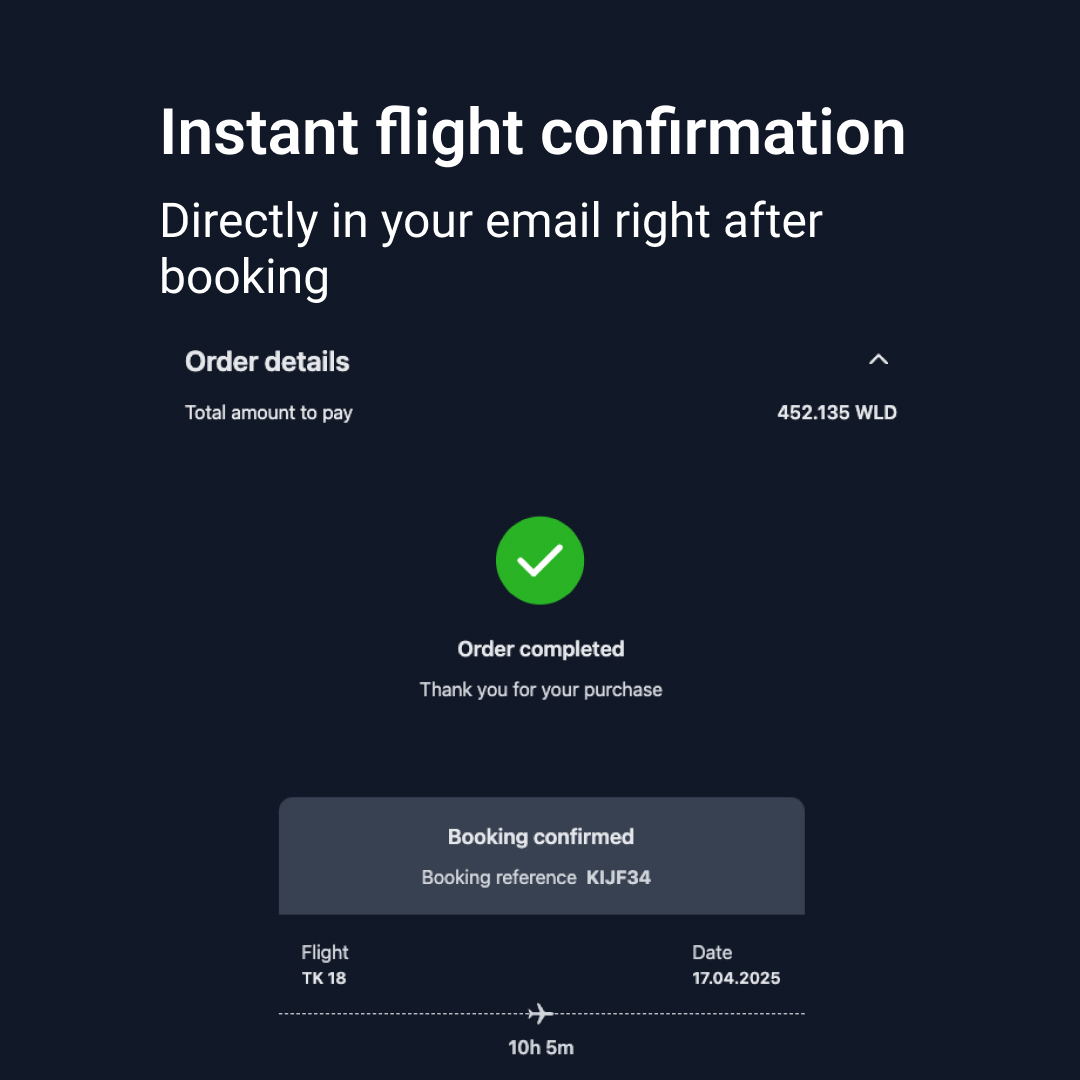The width and height of the screenshot is (1080, 1080).
Task: Click Thank you for your purchase message
Action: (x=540, y=689)
